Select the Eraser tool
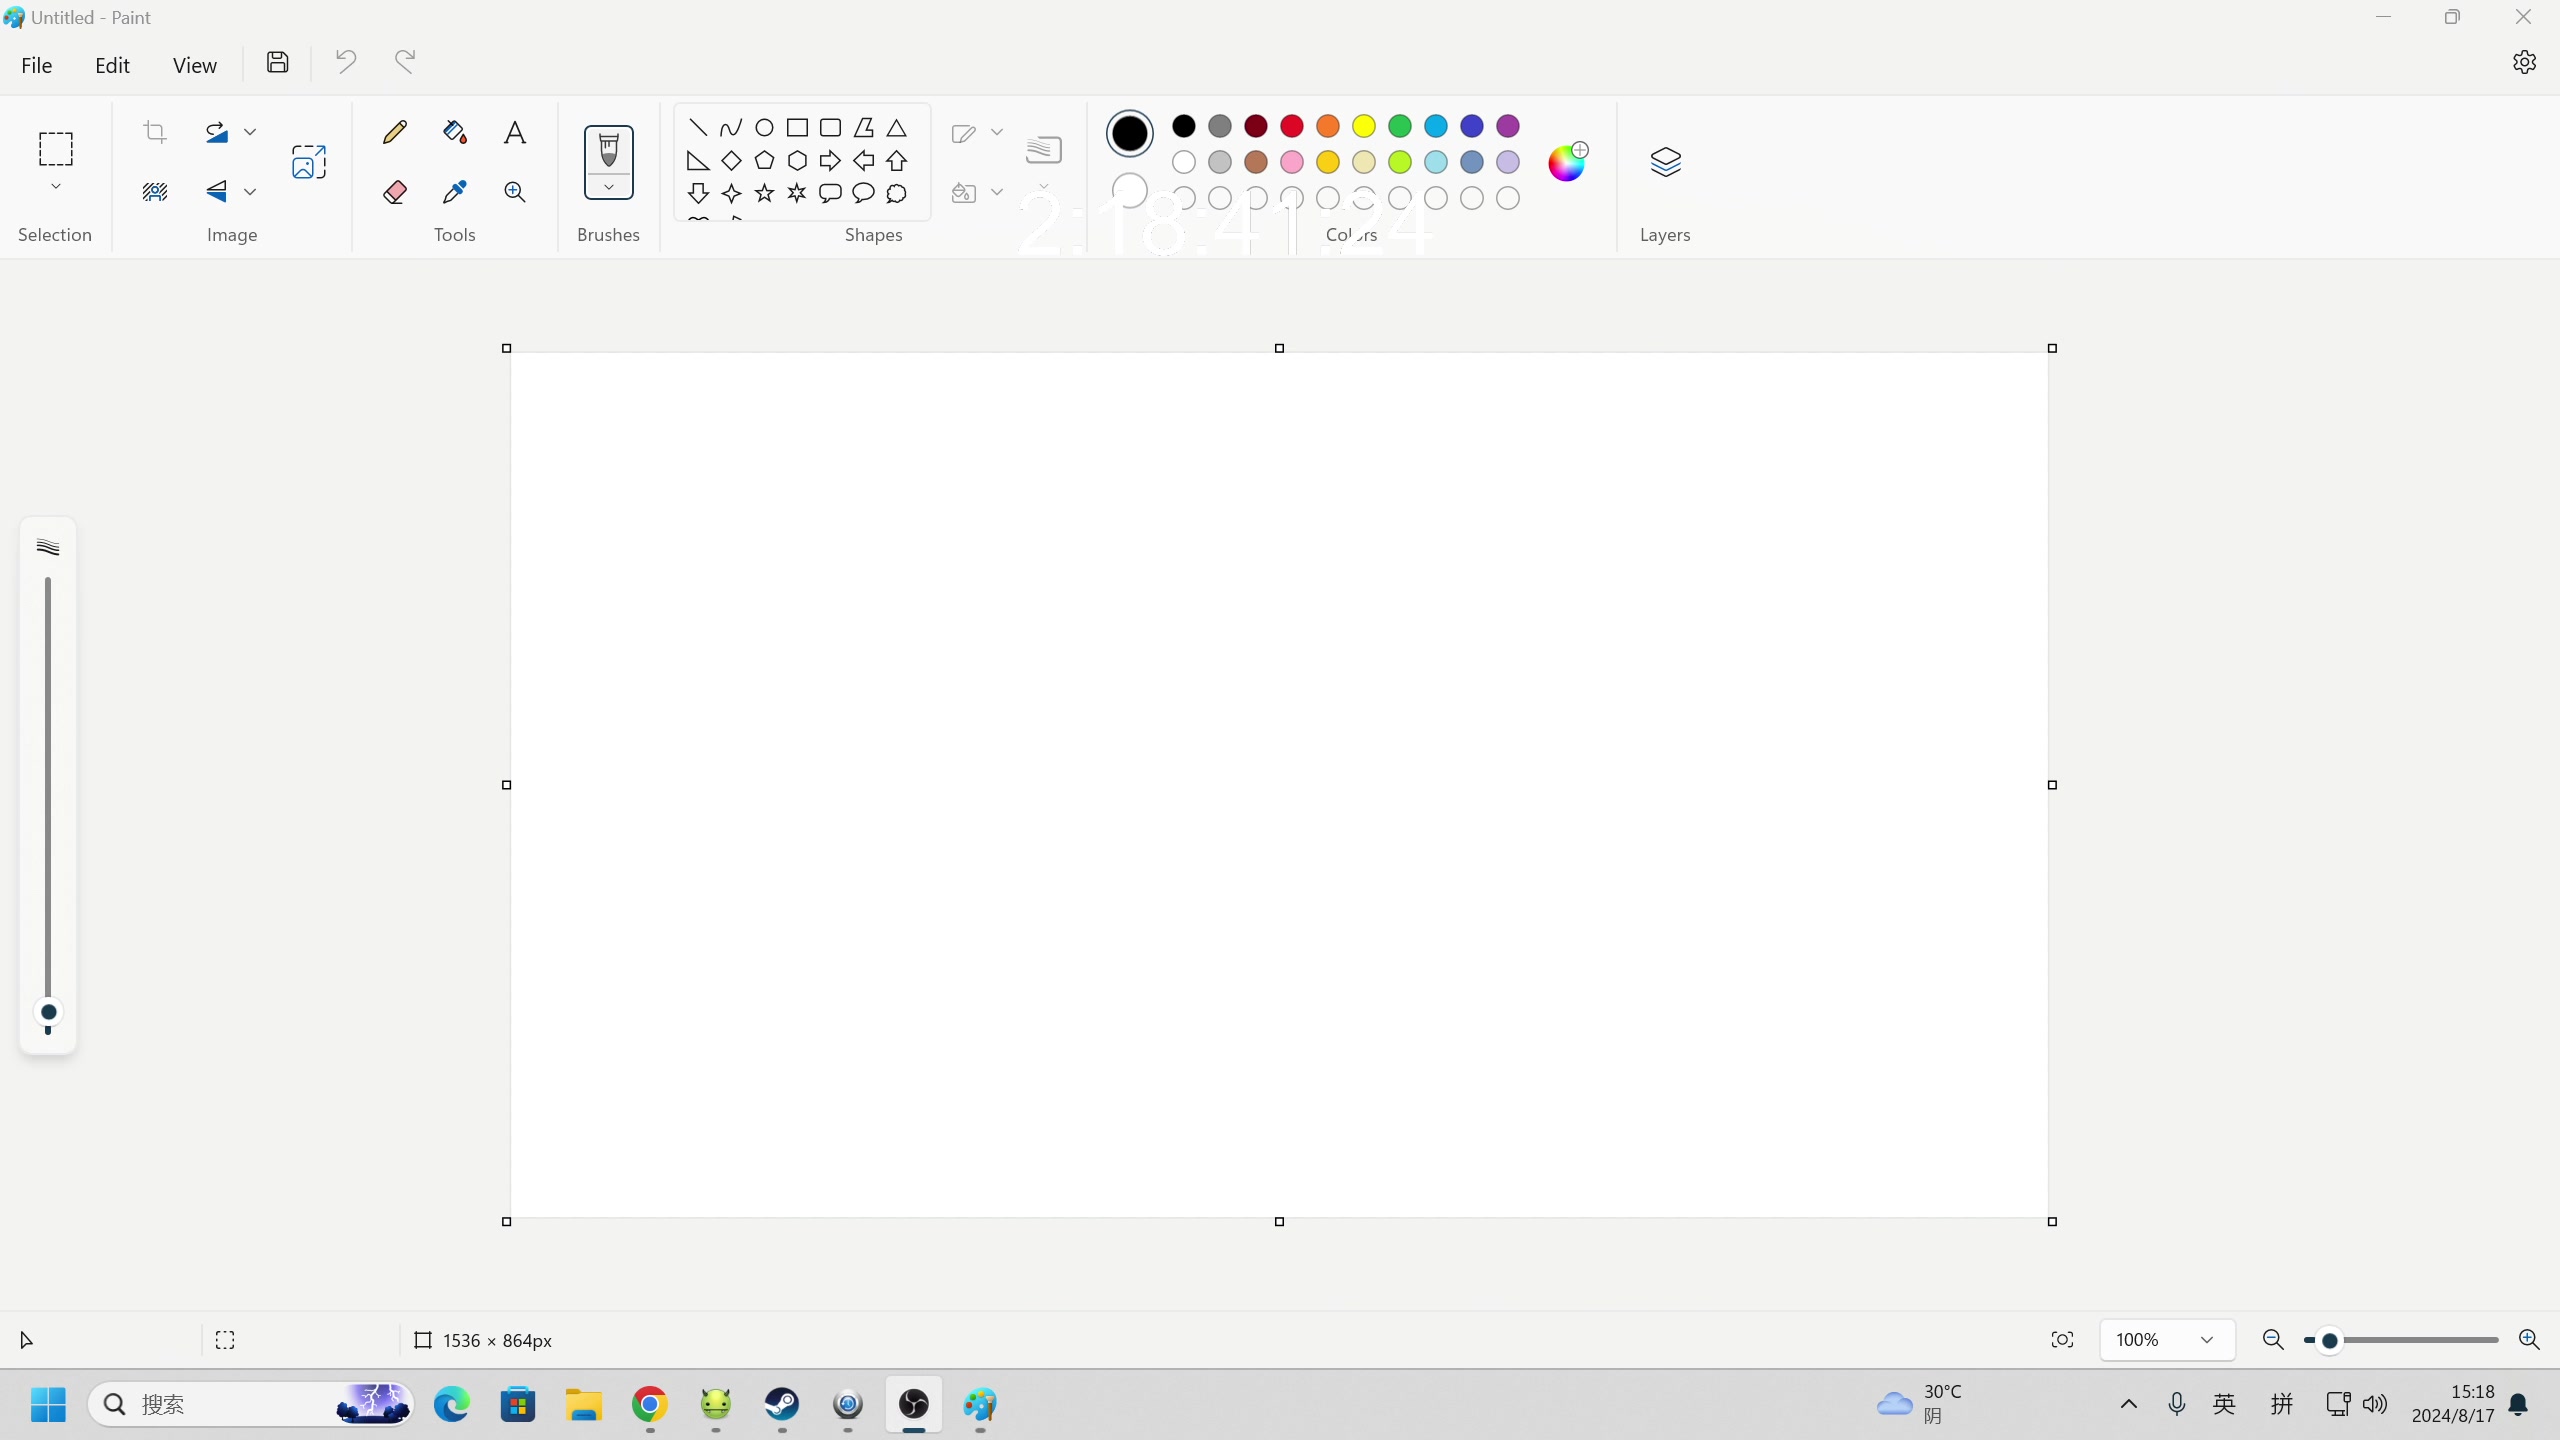2560x1440 pixels. pyautogui.click(x=395, y=192)
